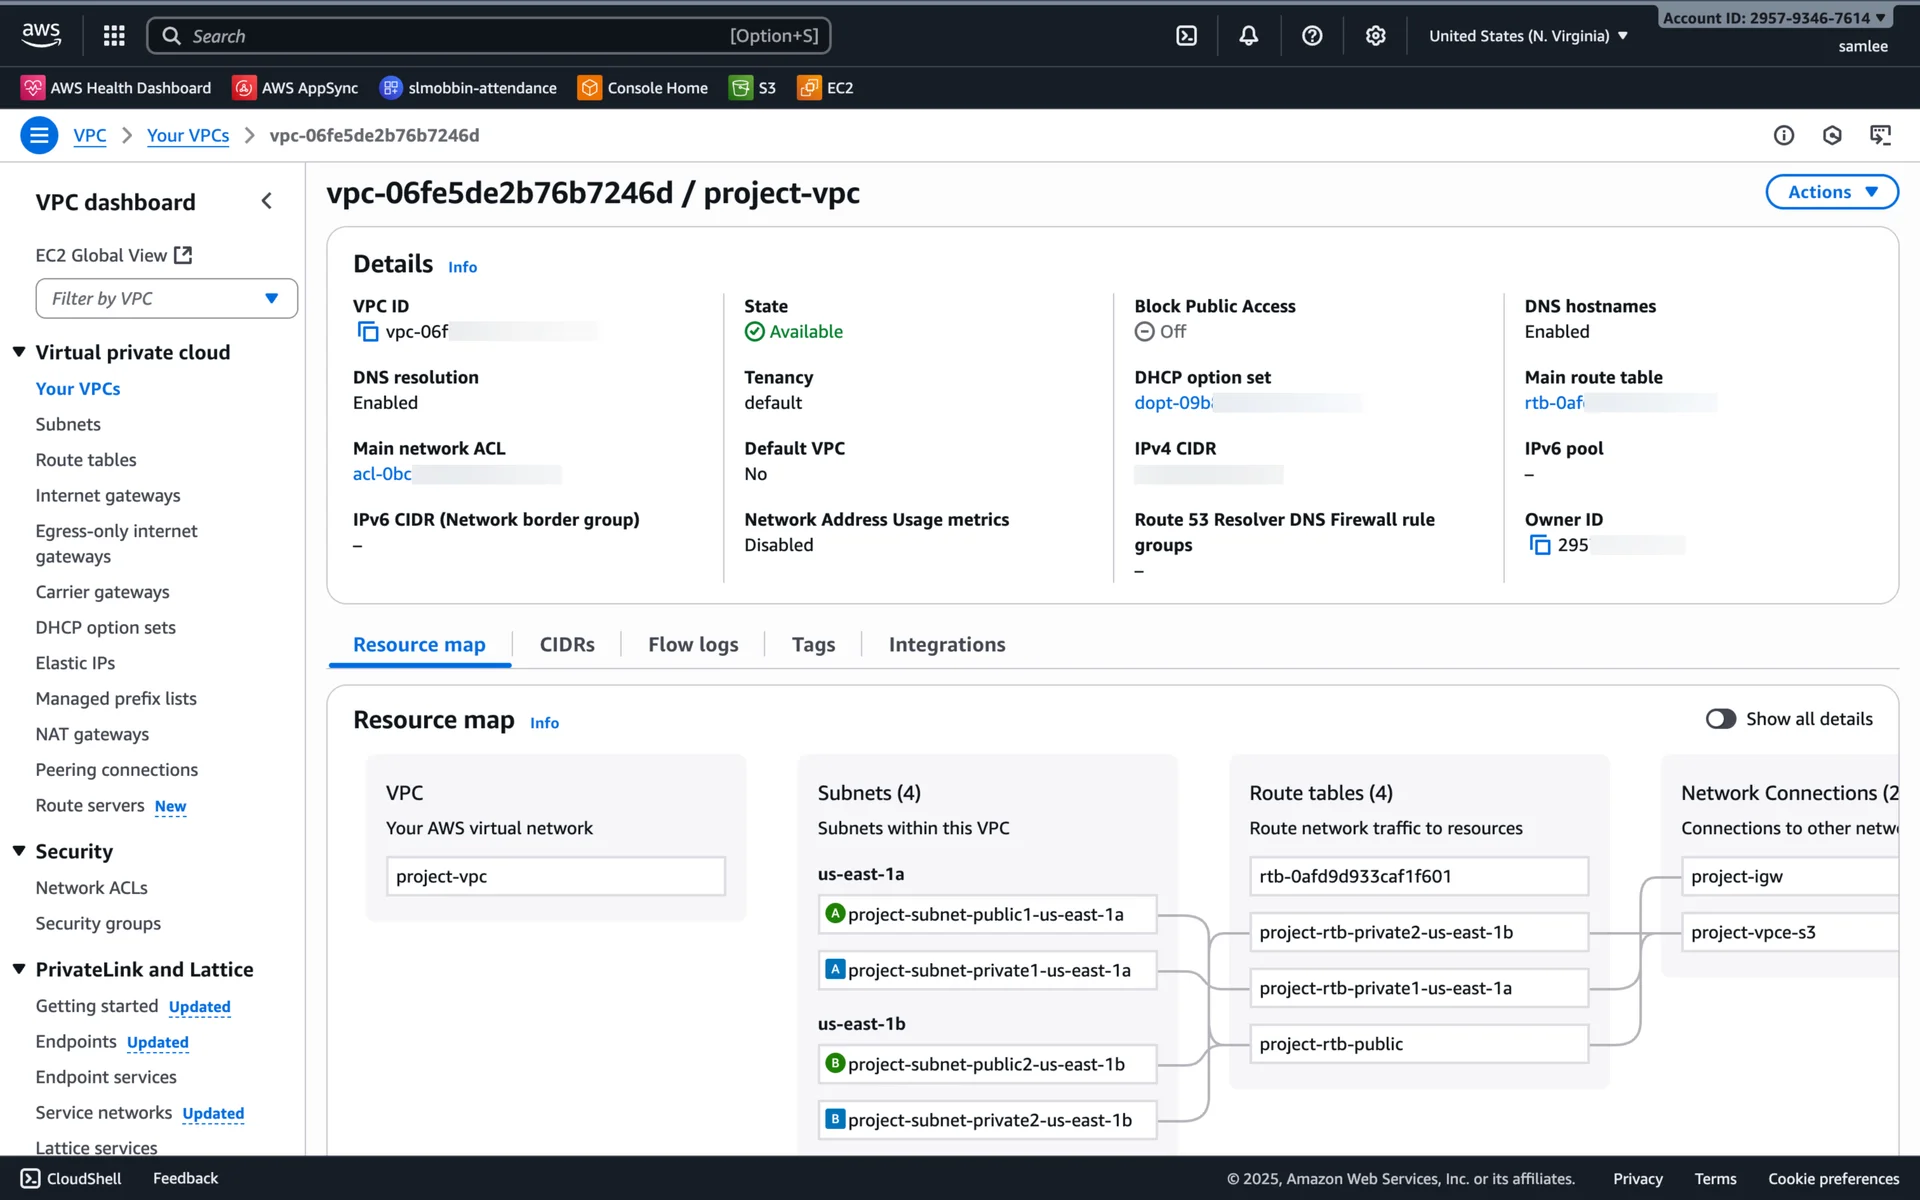Copy the VPC ID with copy icon

click(368, 332)
